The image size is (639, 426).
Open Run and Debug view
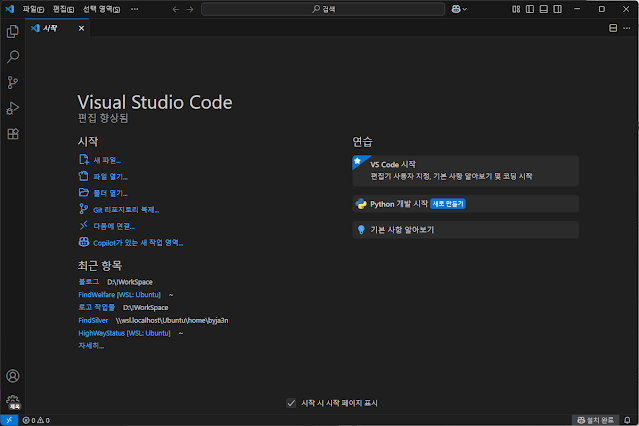pos(13,108)
